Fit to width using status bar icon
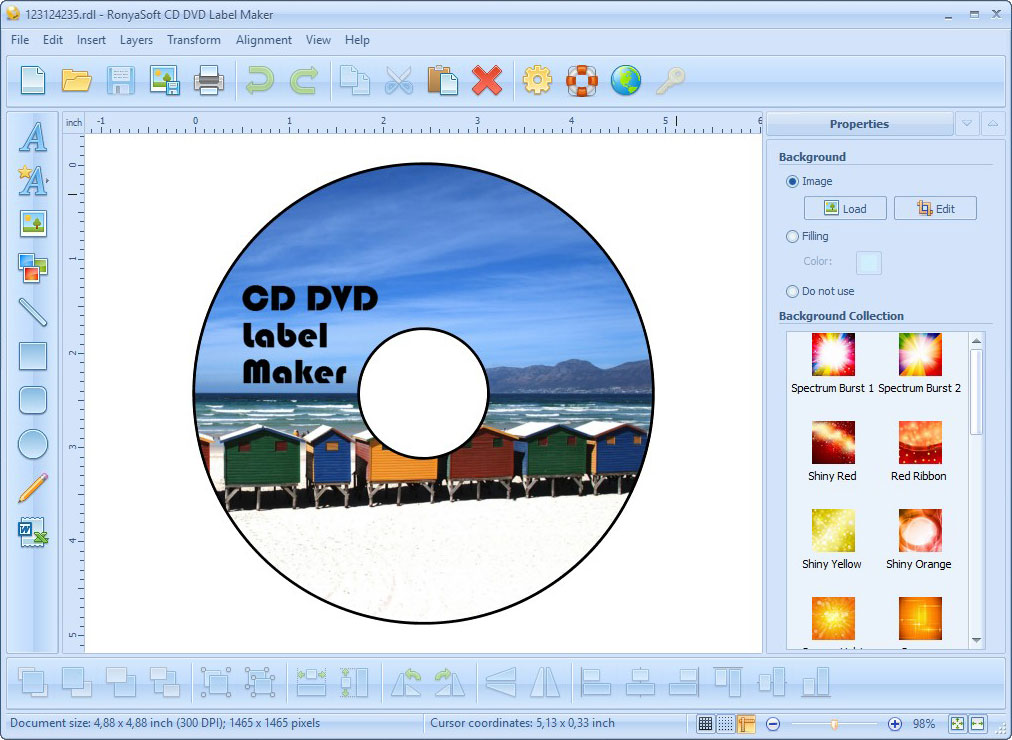 pos(977,724)
